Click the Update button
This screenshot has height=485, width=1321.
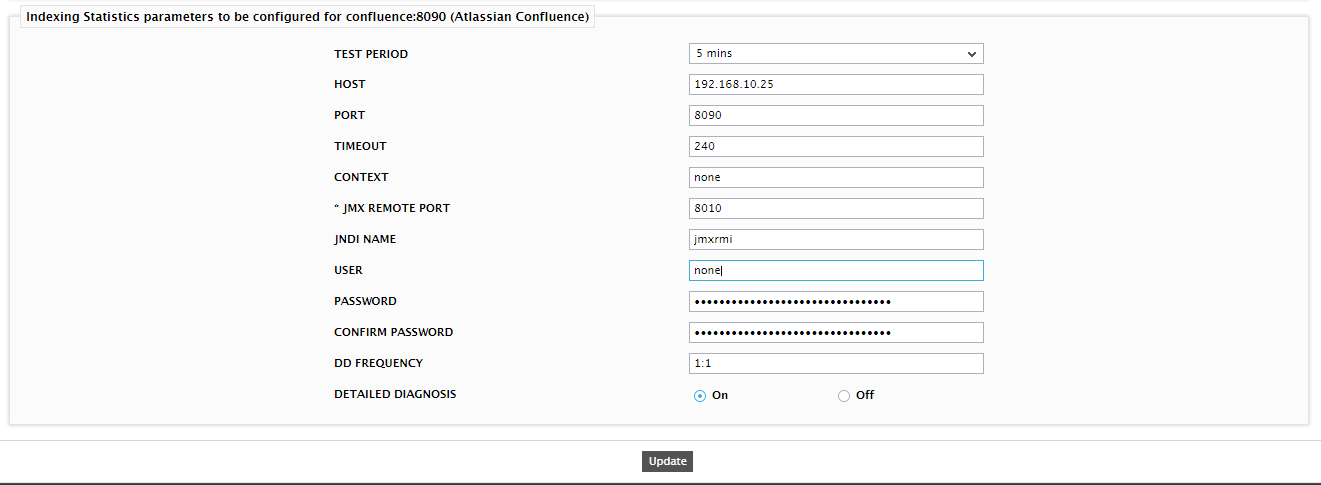[x=667, y=461]
